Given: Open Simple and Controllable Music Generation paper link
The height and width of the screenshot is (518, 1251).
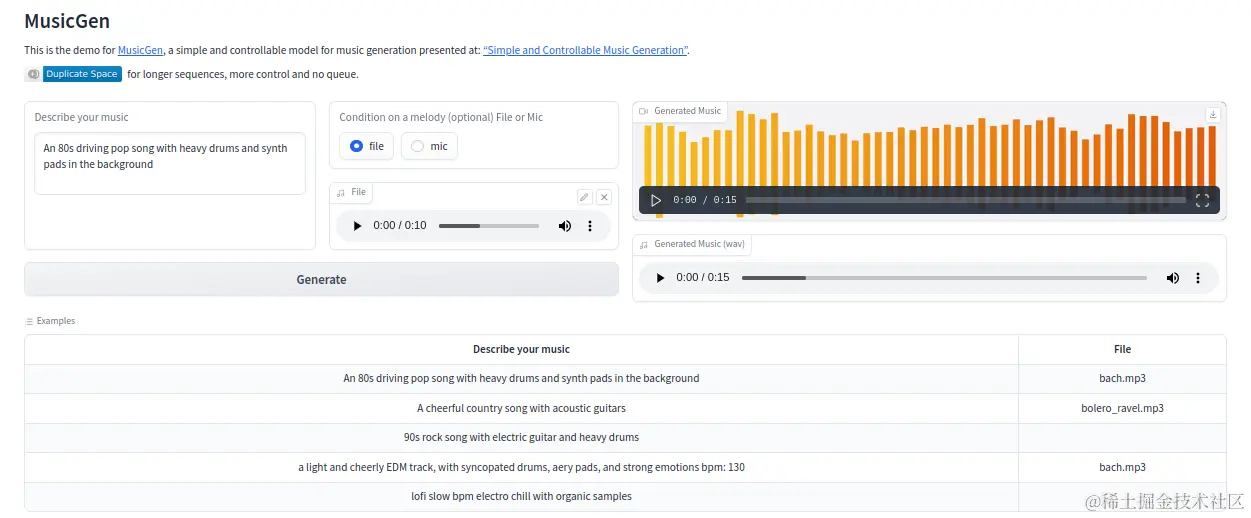Looking at the screenshot, I should coord(585,50).
